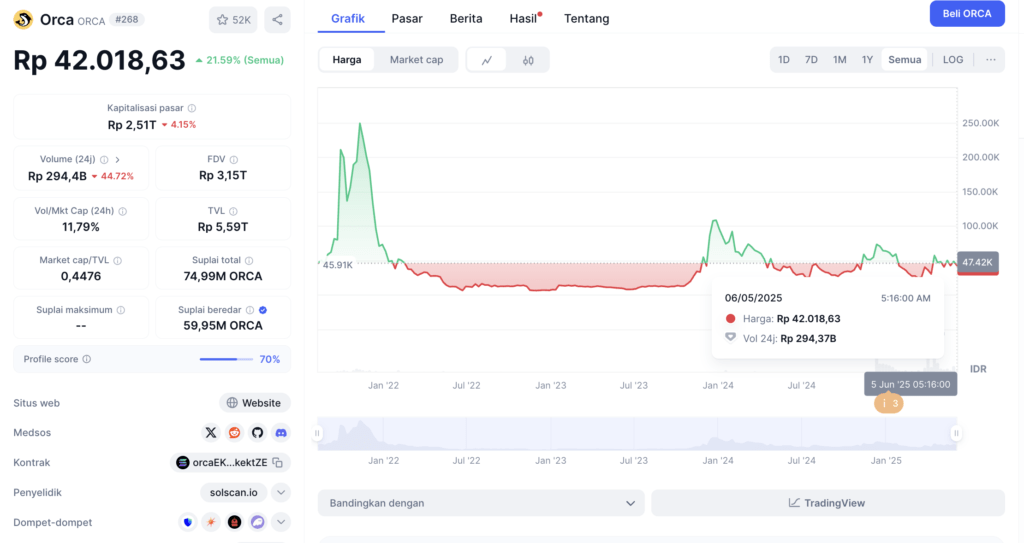The width and height of the screenshot is (1024, 543).
Task: Open Orca's Reddit community icon
Action: click(234, 433)
